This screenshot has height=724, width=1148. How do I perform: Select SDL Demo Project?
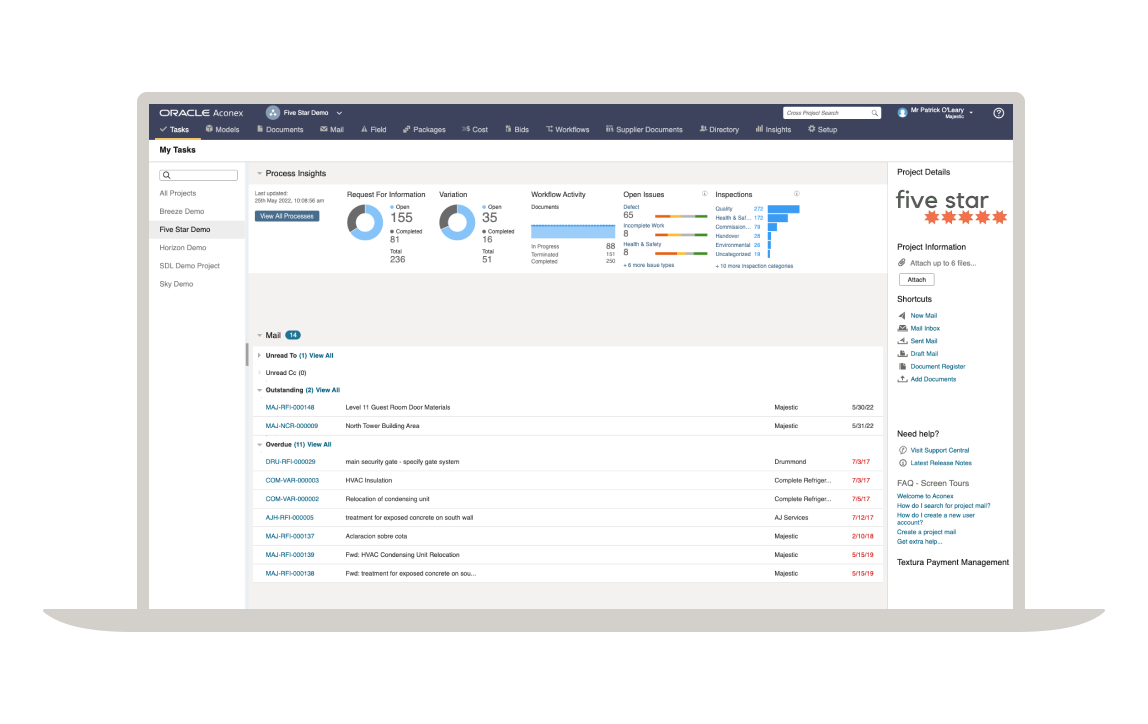[190, 266]
